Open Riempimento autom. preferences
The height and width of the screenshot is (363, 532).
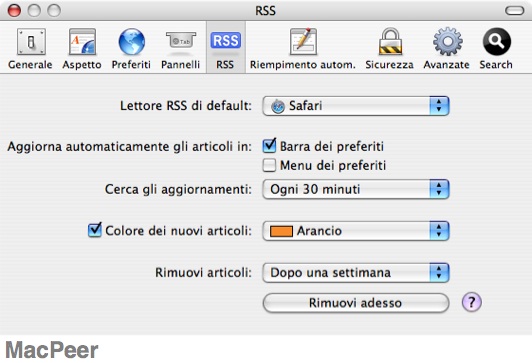[x=303, y=49]
